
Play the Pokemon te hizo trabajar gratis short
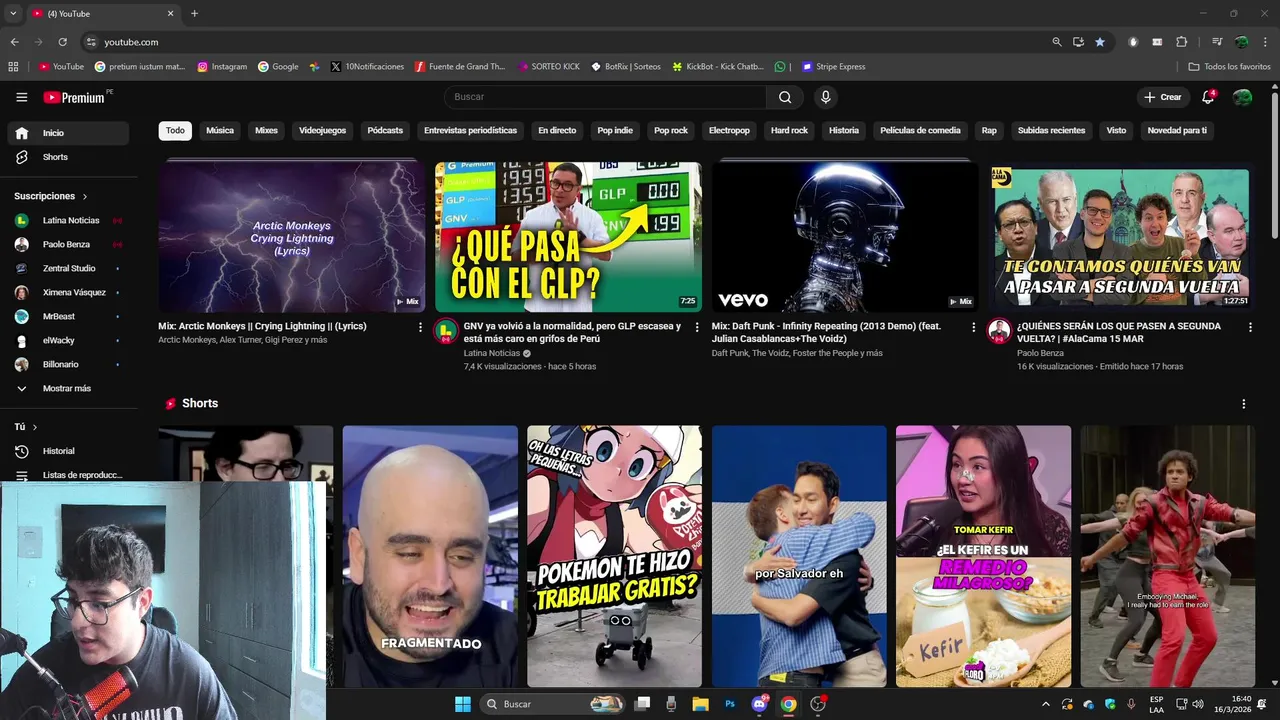614,556
